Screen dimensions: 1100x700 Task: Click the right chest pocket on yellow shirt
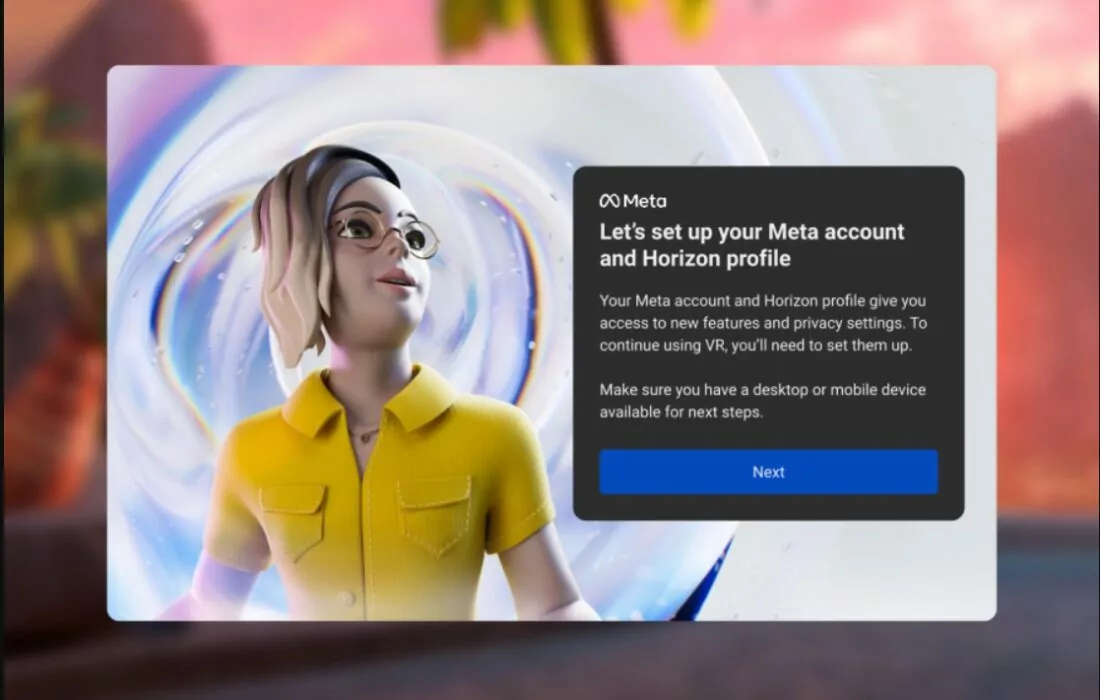point(434,513)
